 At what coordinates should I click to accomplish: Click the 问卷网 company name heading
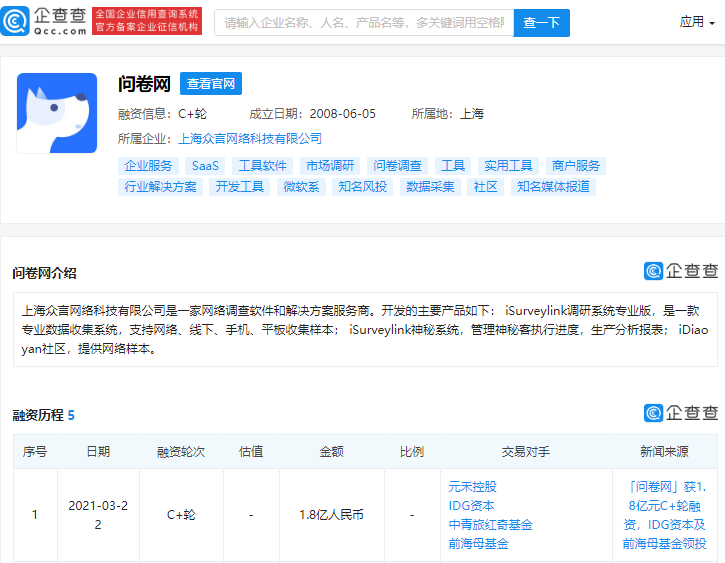[x=144, y=84]
